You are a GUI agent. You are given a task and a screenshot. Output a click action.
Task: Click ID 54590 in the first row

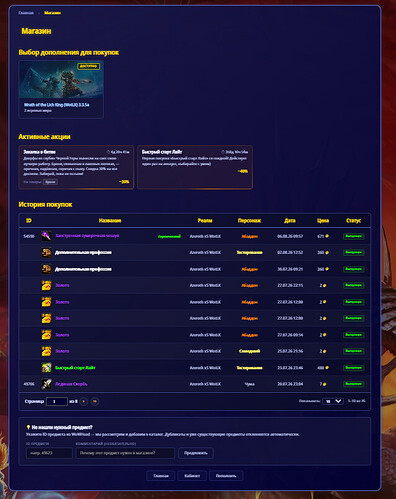[29, 236]
